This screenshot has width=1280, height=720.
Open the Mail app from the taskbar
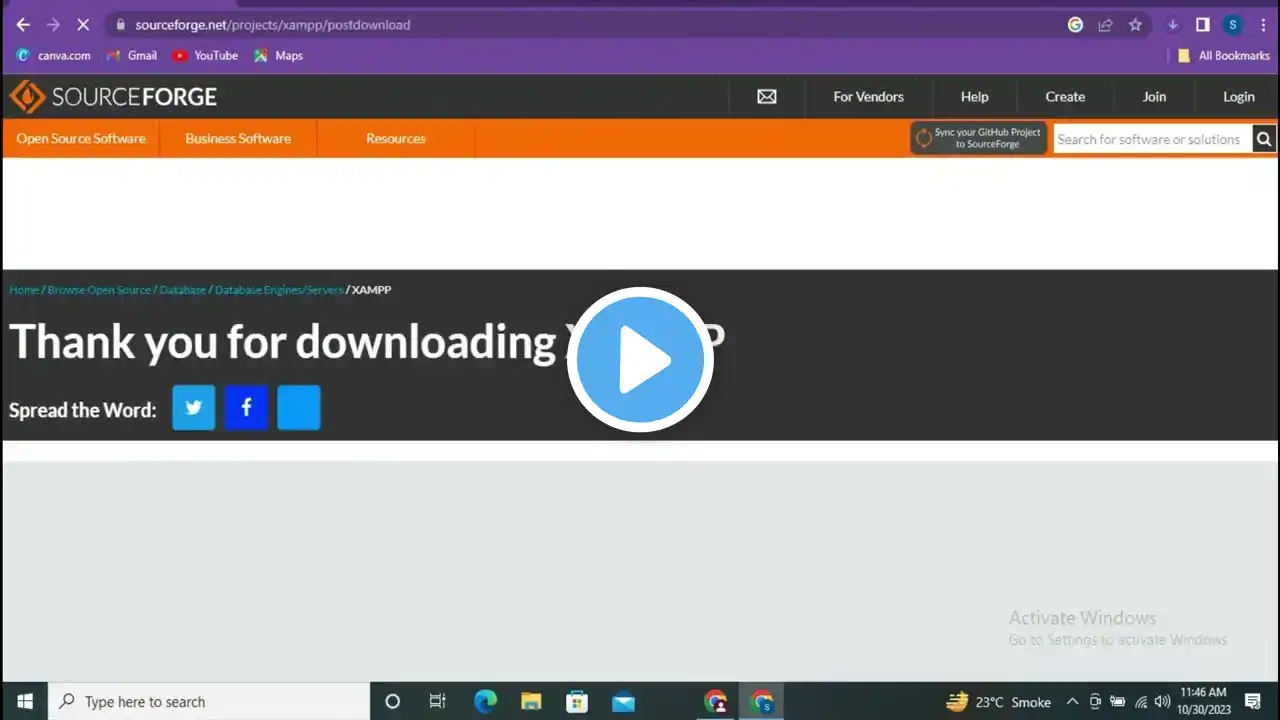tap(623, 701)
